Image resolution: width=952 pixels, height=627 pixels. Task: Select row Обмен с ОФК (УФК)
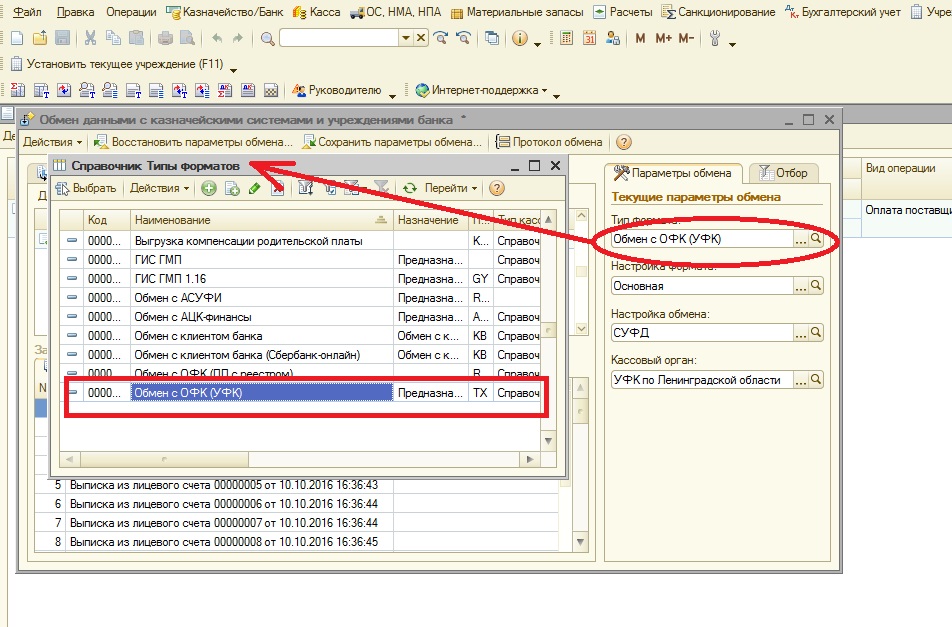[x=302, y=393]
